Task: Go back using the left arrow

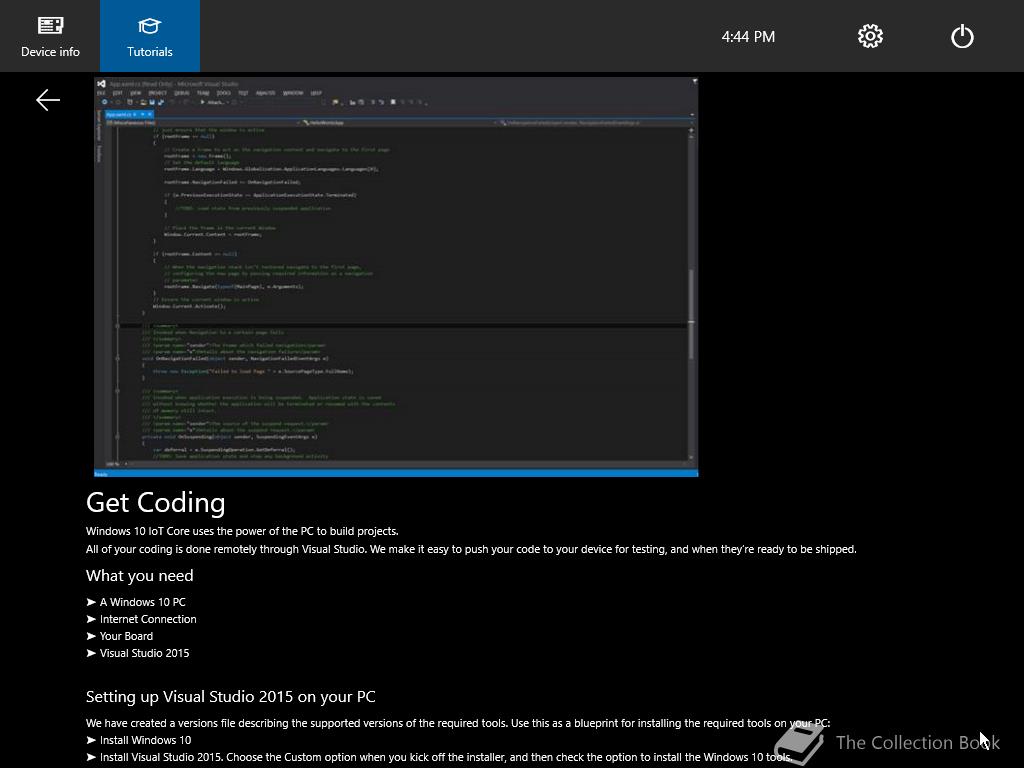Action: pos(48,100)
